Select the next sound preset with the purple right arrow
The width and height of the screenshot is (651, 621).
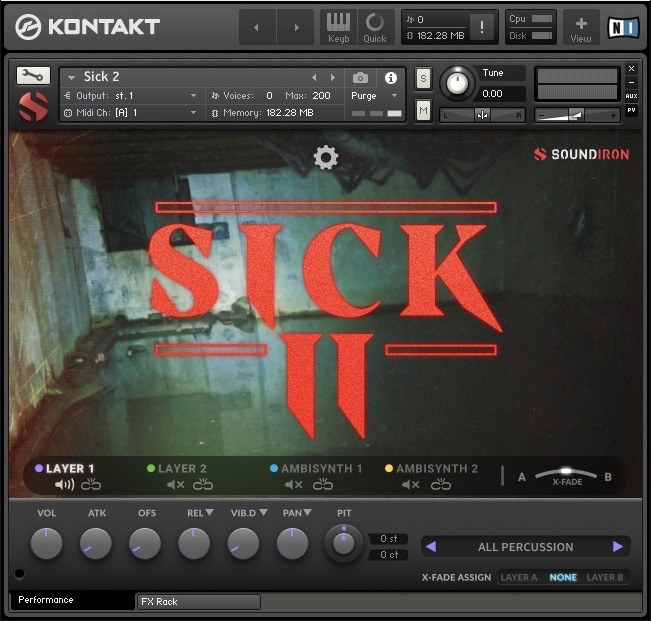(x=618, y=547)
